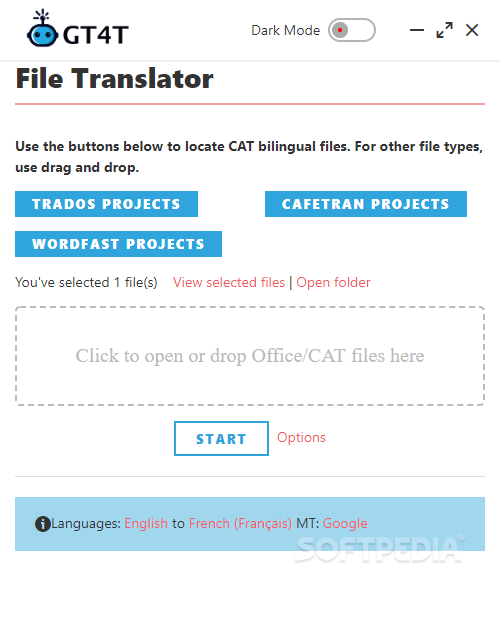Click the CAFETRAN PROJECTS button
The height and width of the screenshot is (622, 500).
pyautogui.click(x=365, y=204)
